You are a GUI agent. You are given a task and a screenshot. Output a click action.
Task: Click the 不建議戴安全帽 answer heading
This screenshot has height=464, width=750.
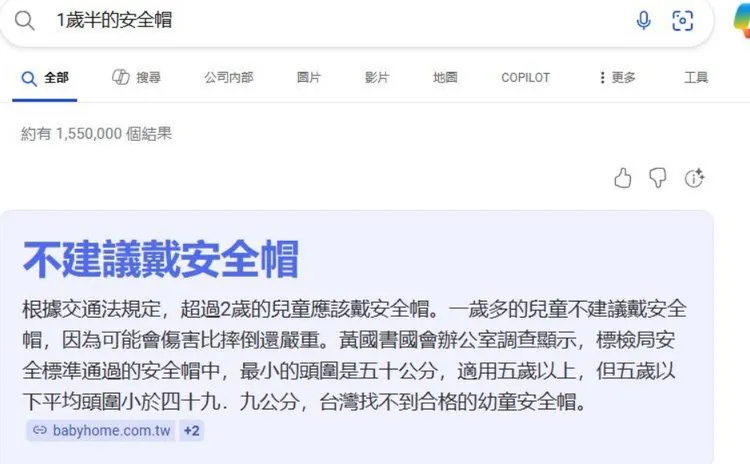tap(161, 260)
